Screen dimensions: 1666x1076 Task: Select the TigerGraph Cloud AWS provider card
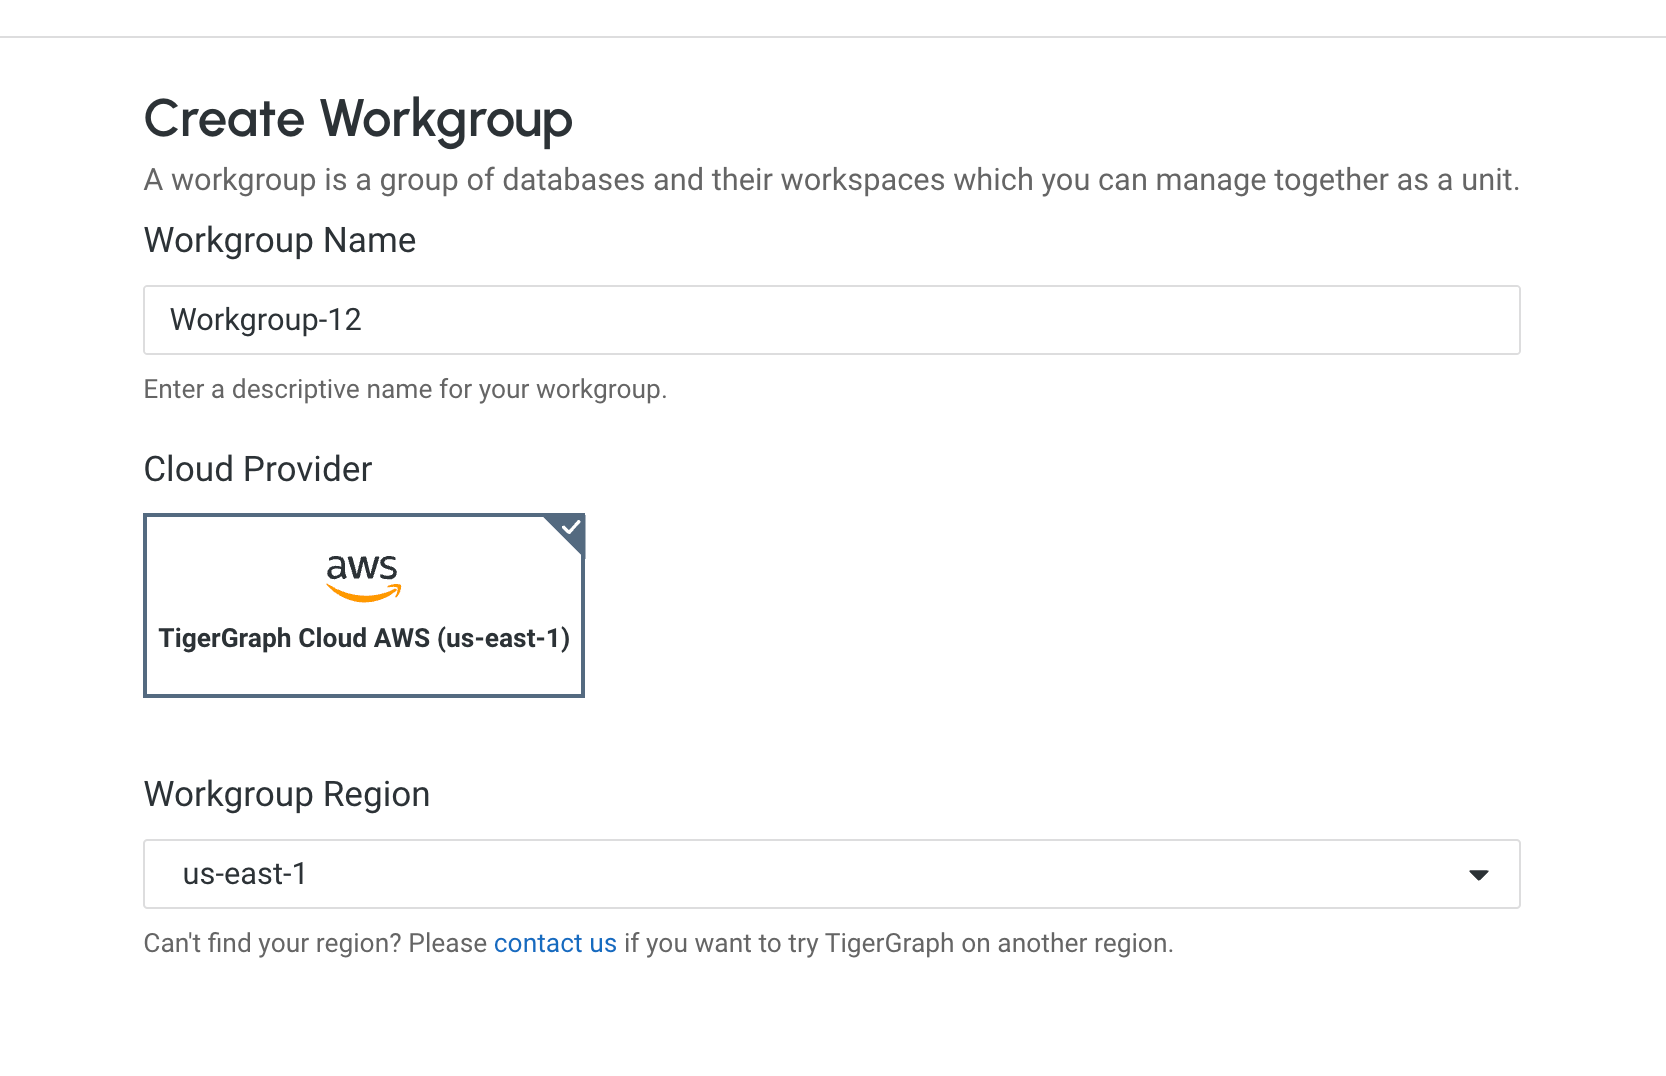pos(364,605)
